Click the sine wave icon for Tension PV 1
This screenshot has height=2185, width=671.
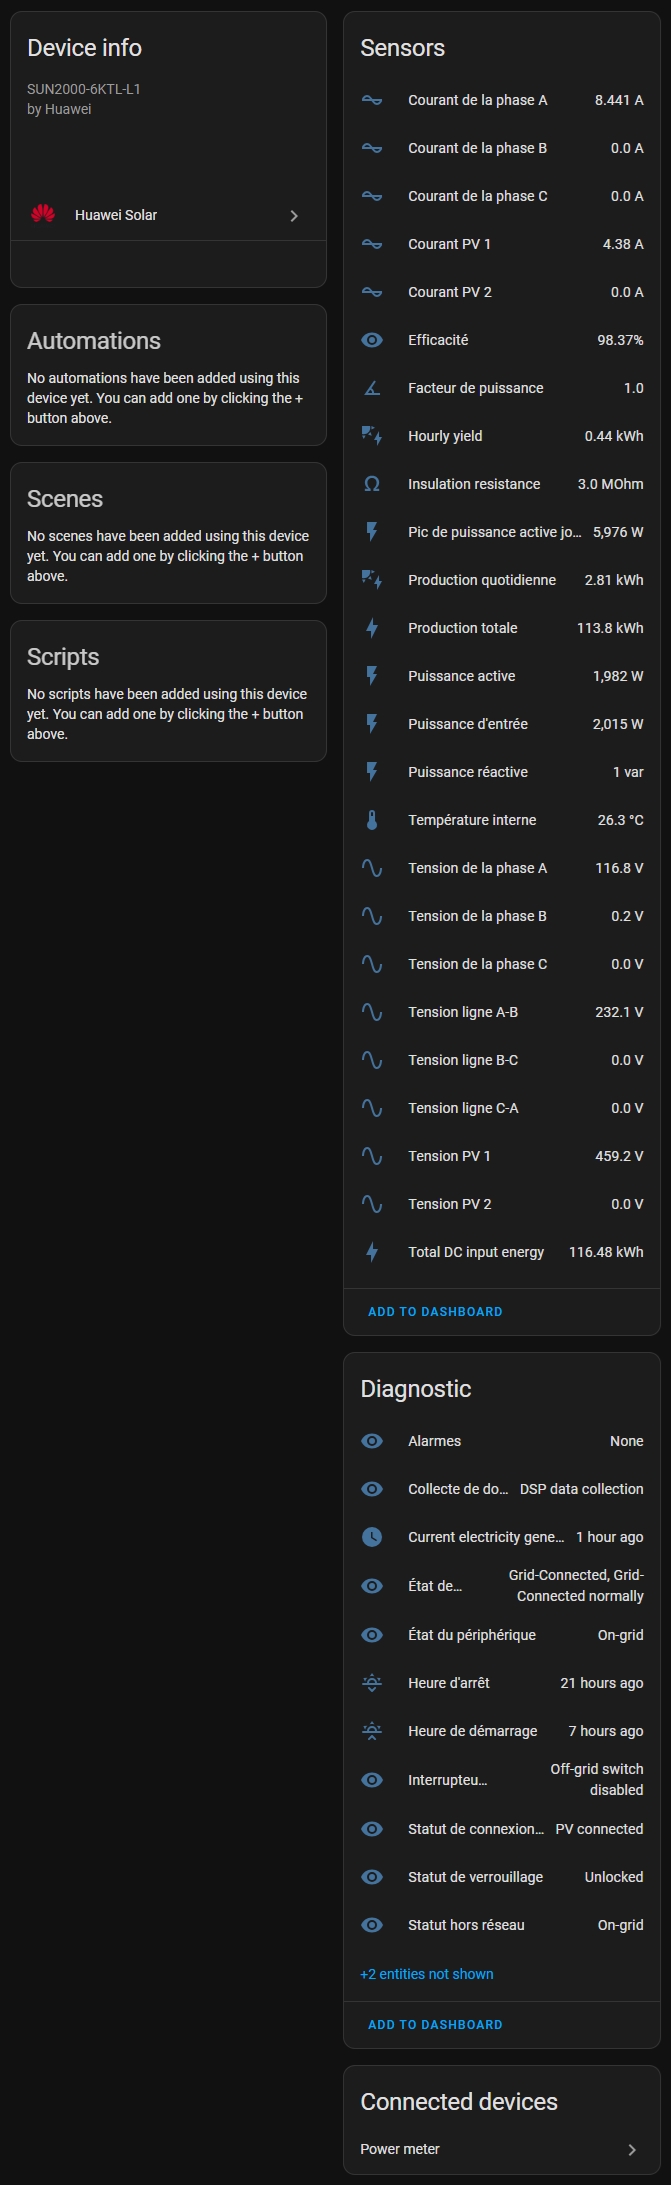click(x=372, y=1156)
